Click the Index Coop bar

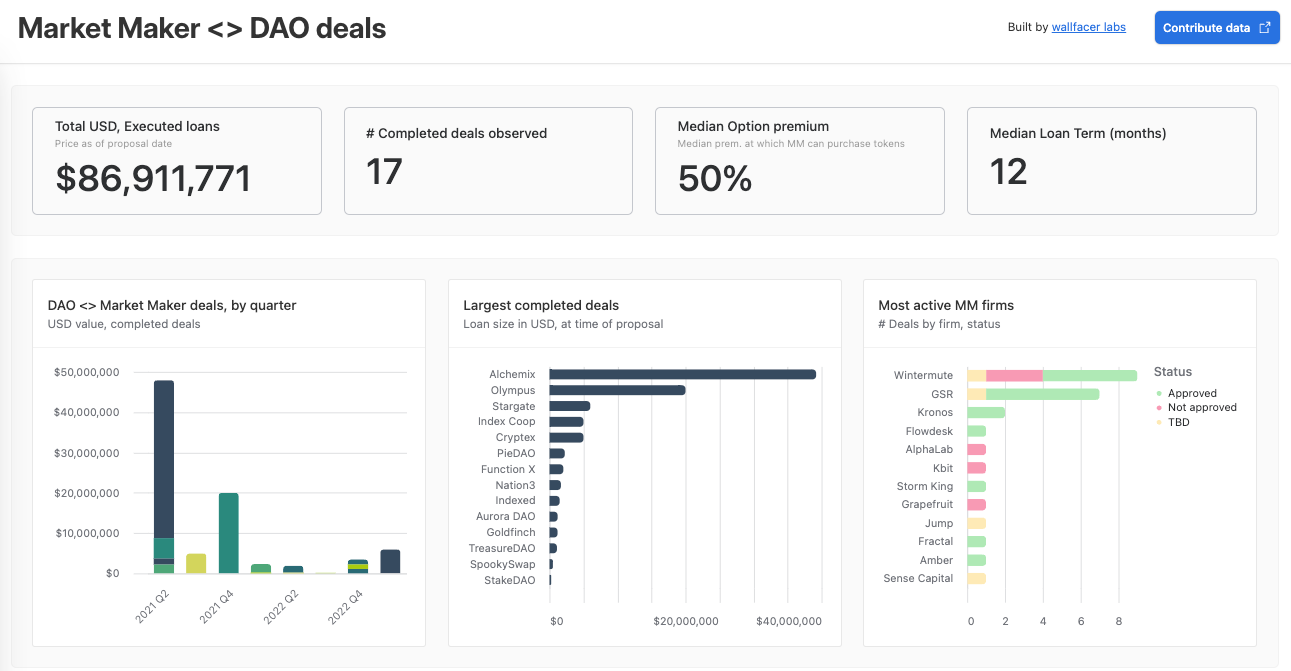pos(567,422)
